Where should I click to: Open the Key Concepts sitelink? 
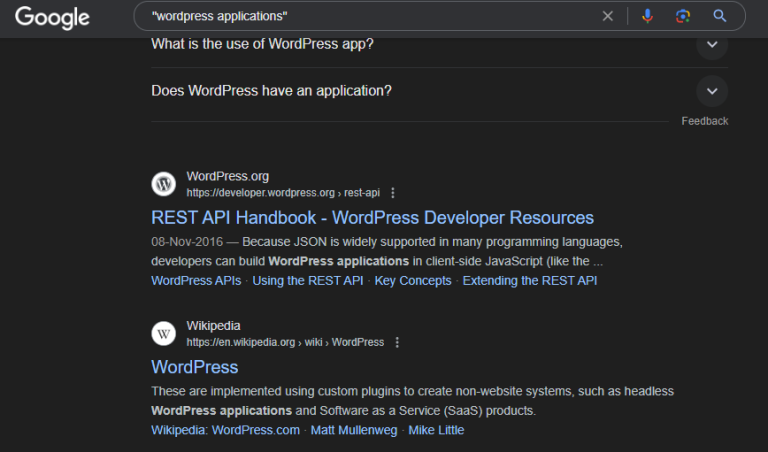413,281
